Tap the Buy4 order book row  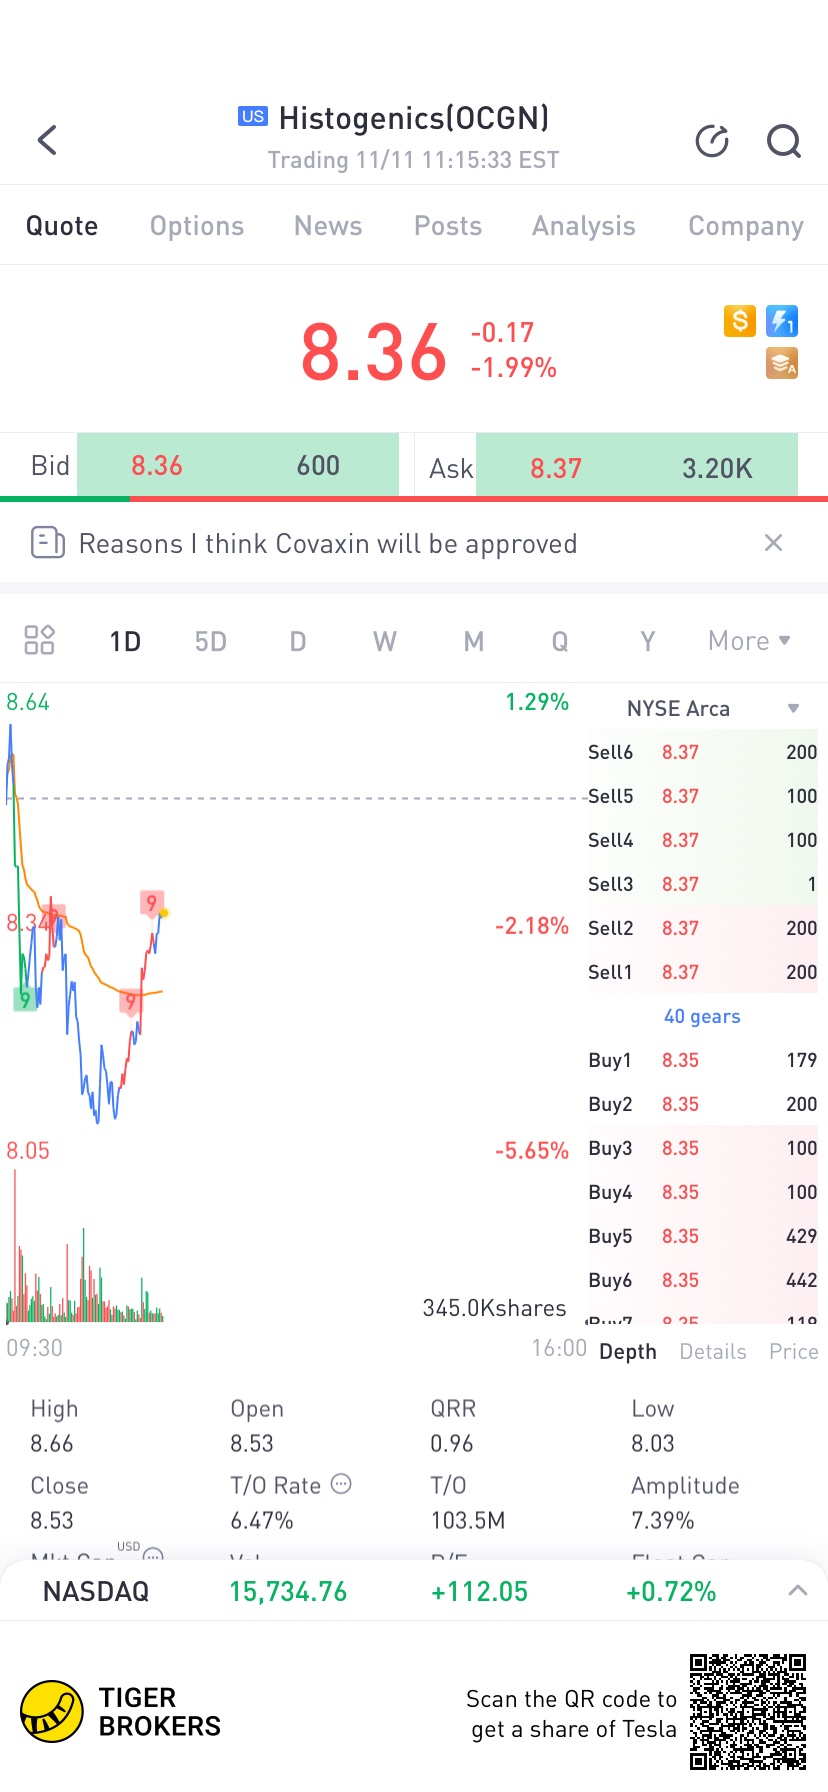tap(702, 1192)
